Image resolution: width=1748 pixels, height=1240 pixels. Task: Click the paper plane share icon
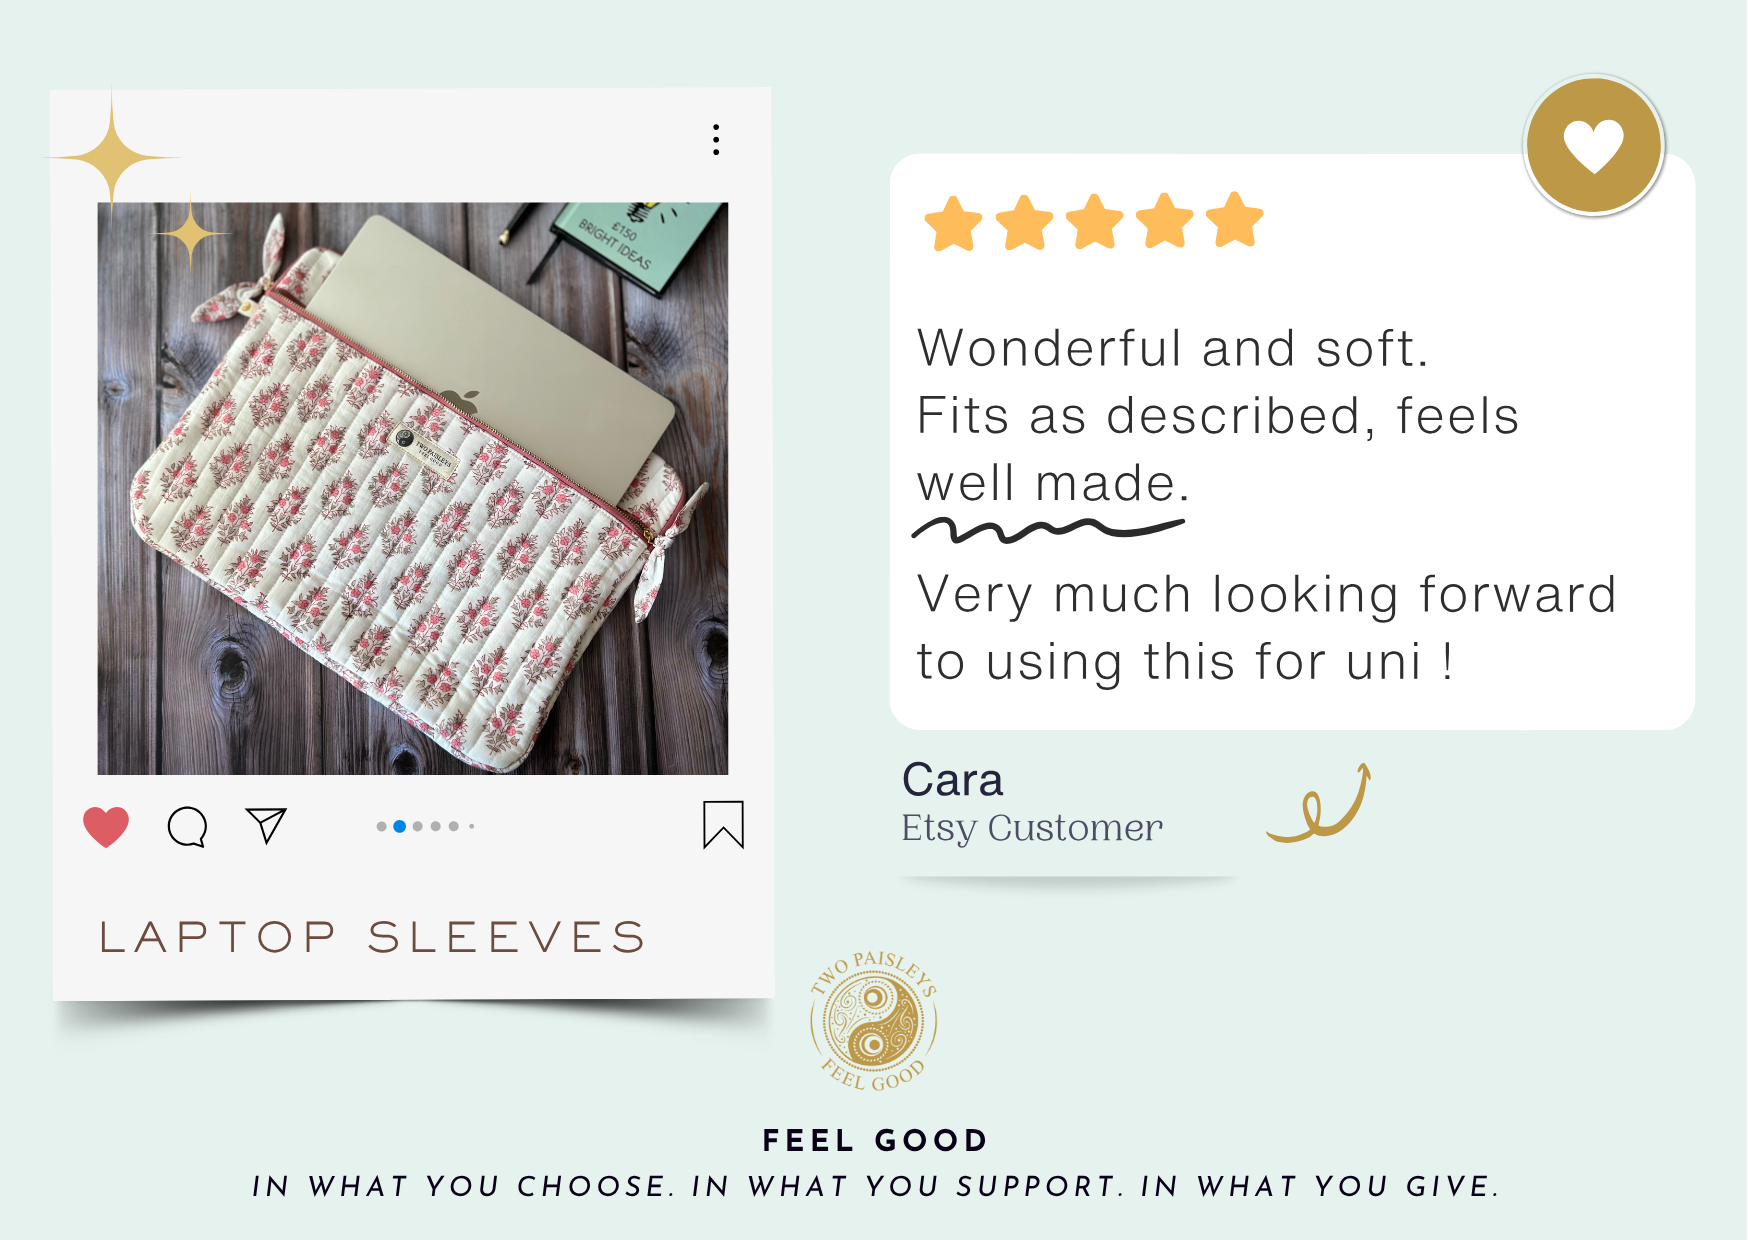tap(266, 825)
